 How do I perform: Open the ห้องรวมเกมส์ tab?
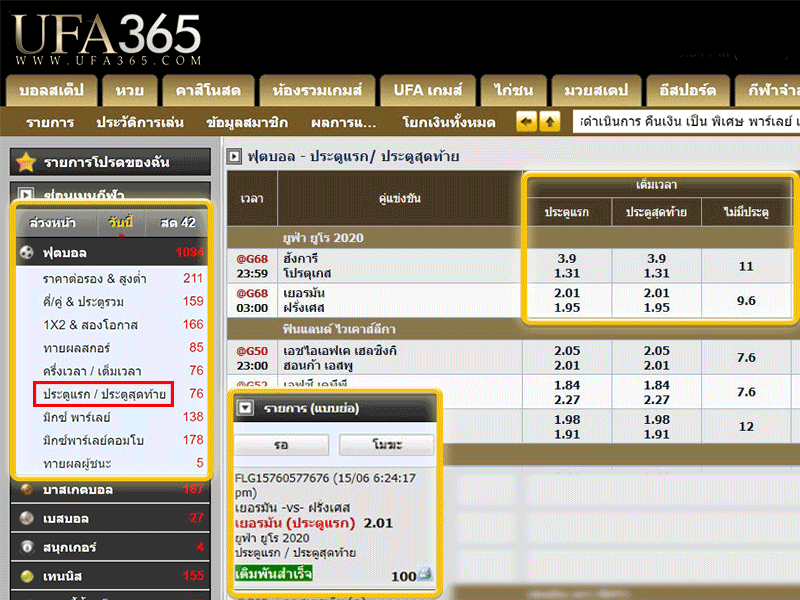point(317,91)
